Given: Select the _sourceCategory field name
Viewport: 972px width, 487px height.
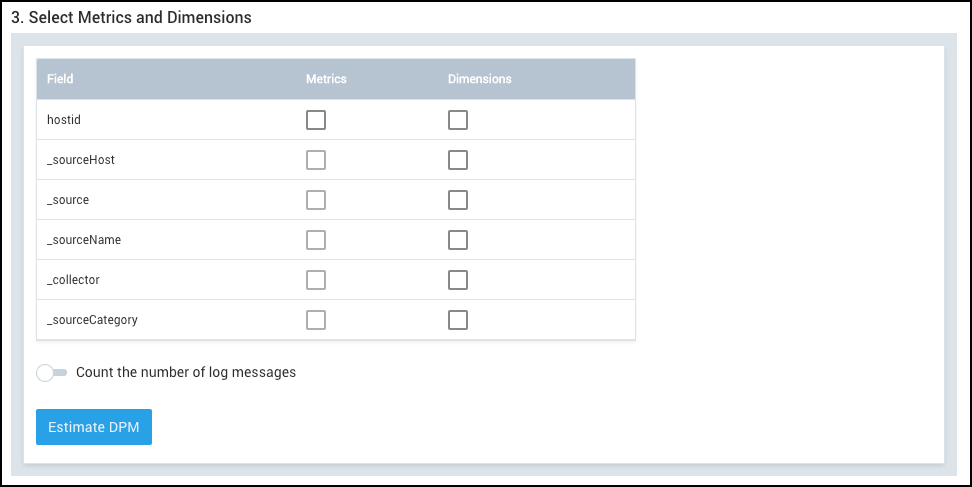Looking at the screenshot, I should coord(92,320).
